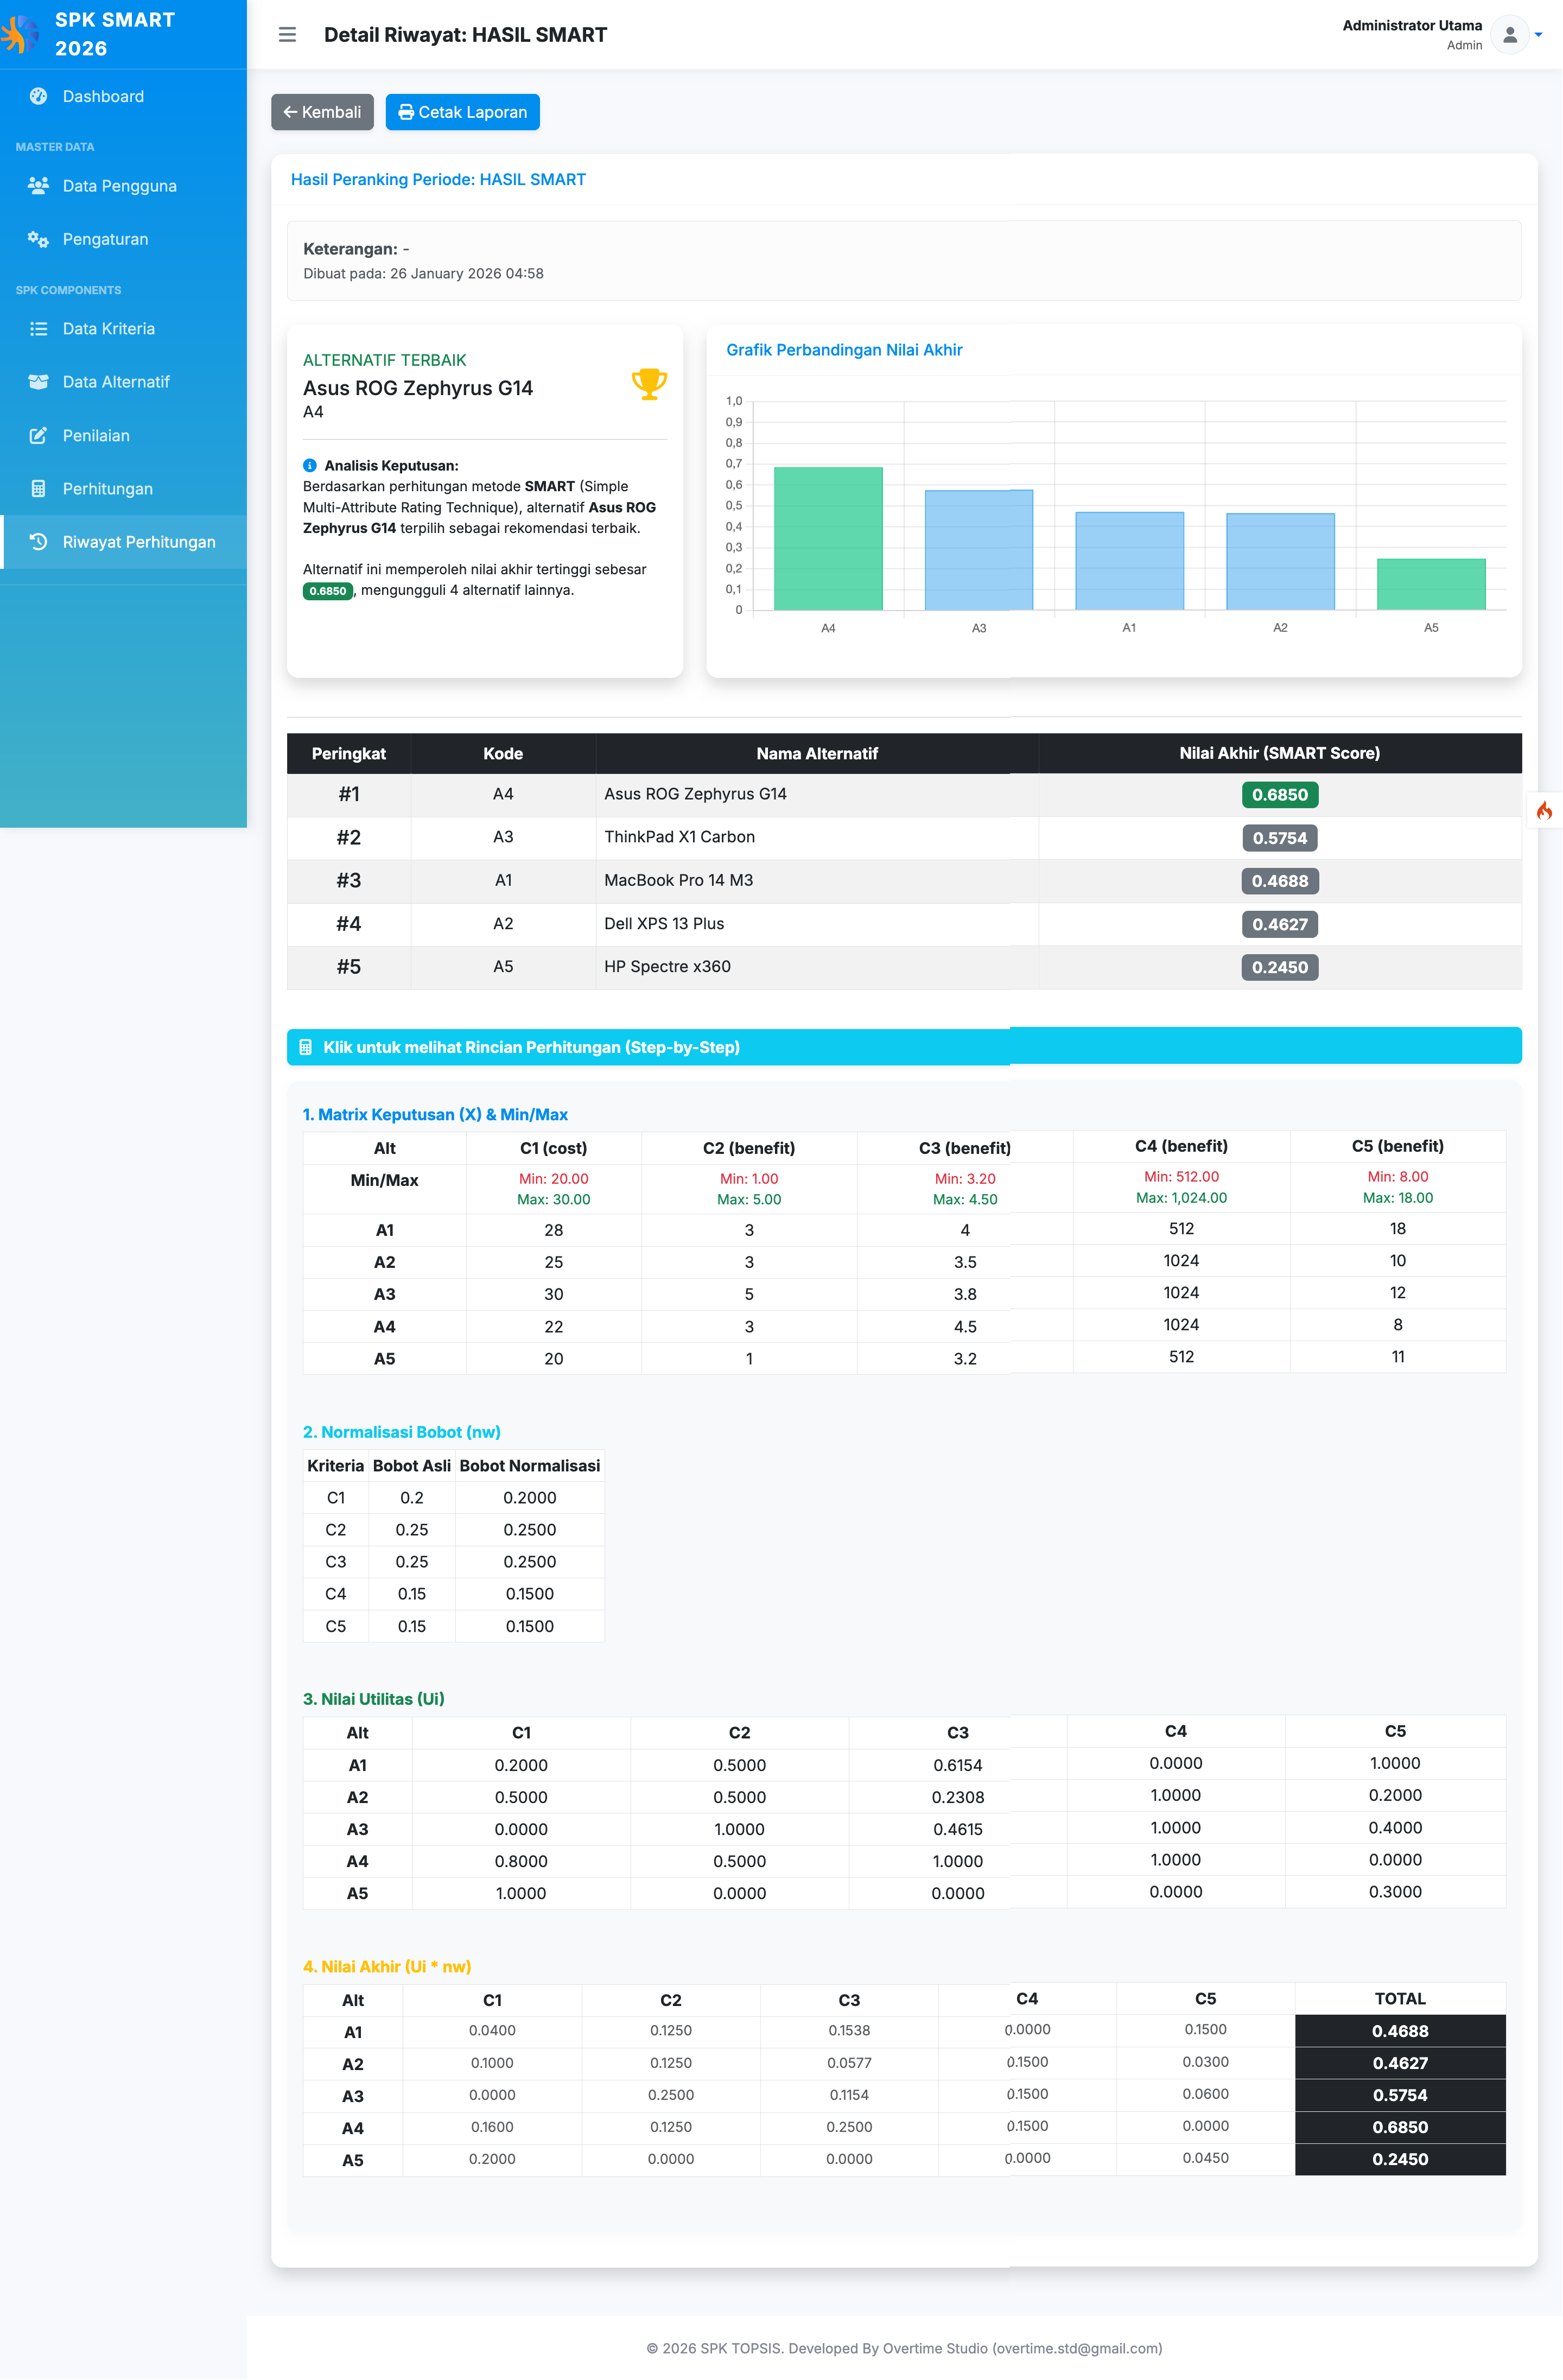The image size is (1563, 2380).
Task: Click the Perhitungan calculator icon
Action: tap(38, 488)
